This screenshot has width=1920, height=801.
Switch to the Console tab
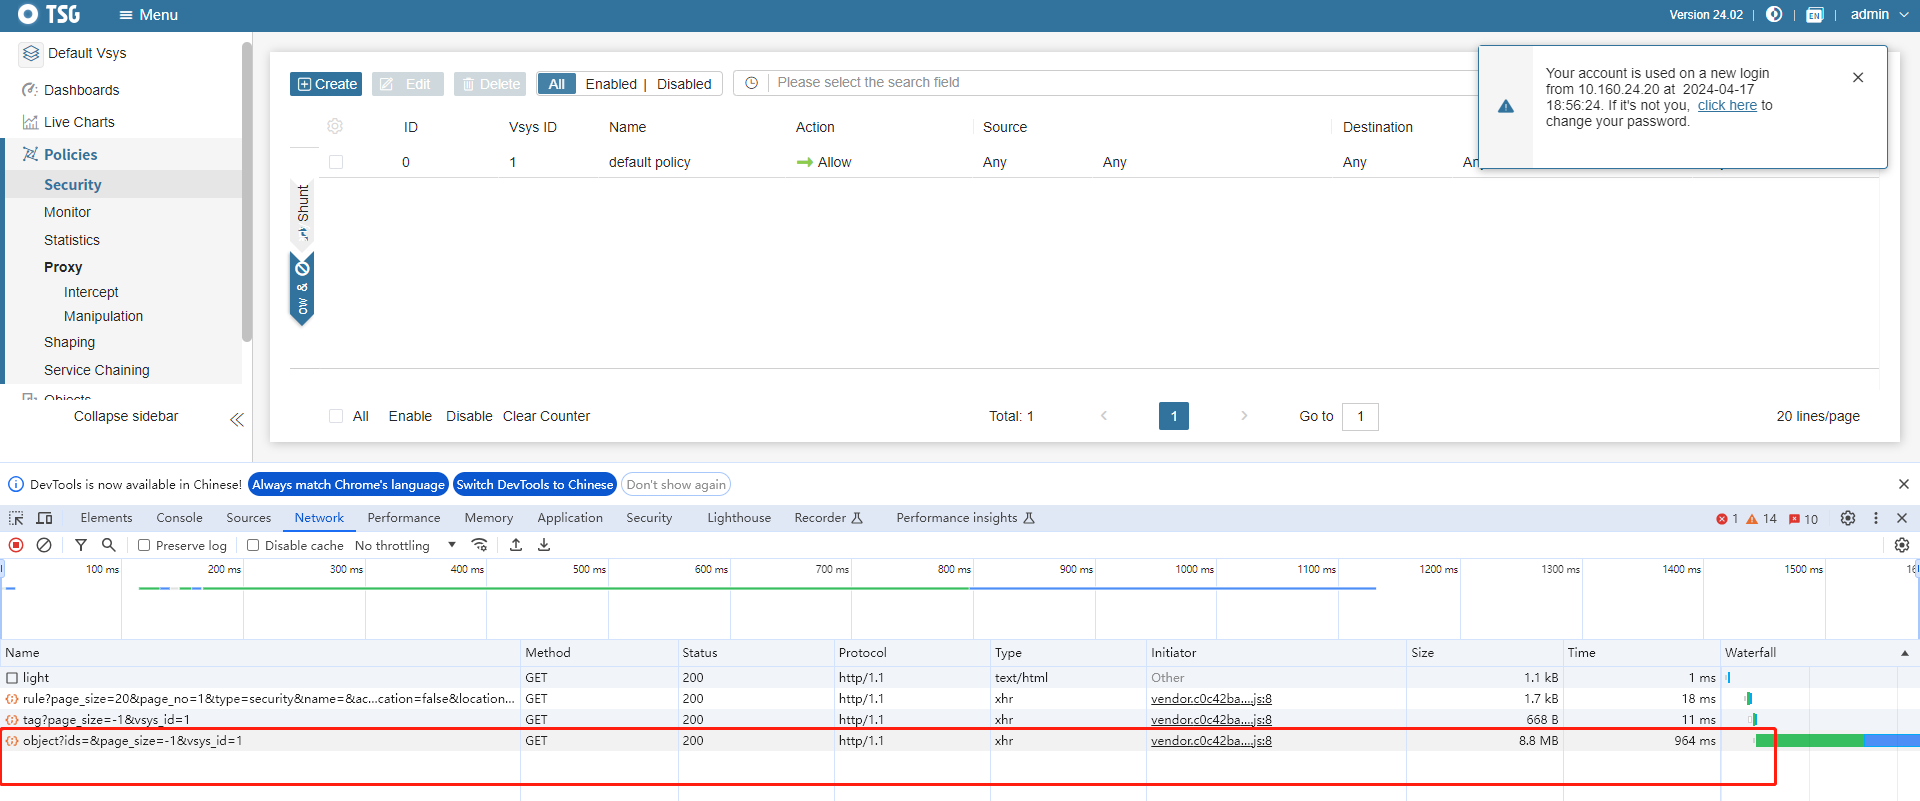pos(179,518)
